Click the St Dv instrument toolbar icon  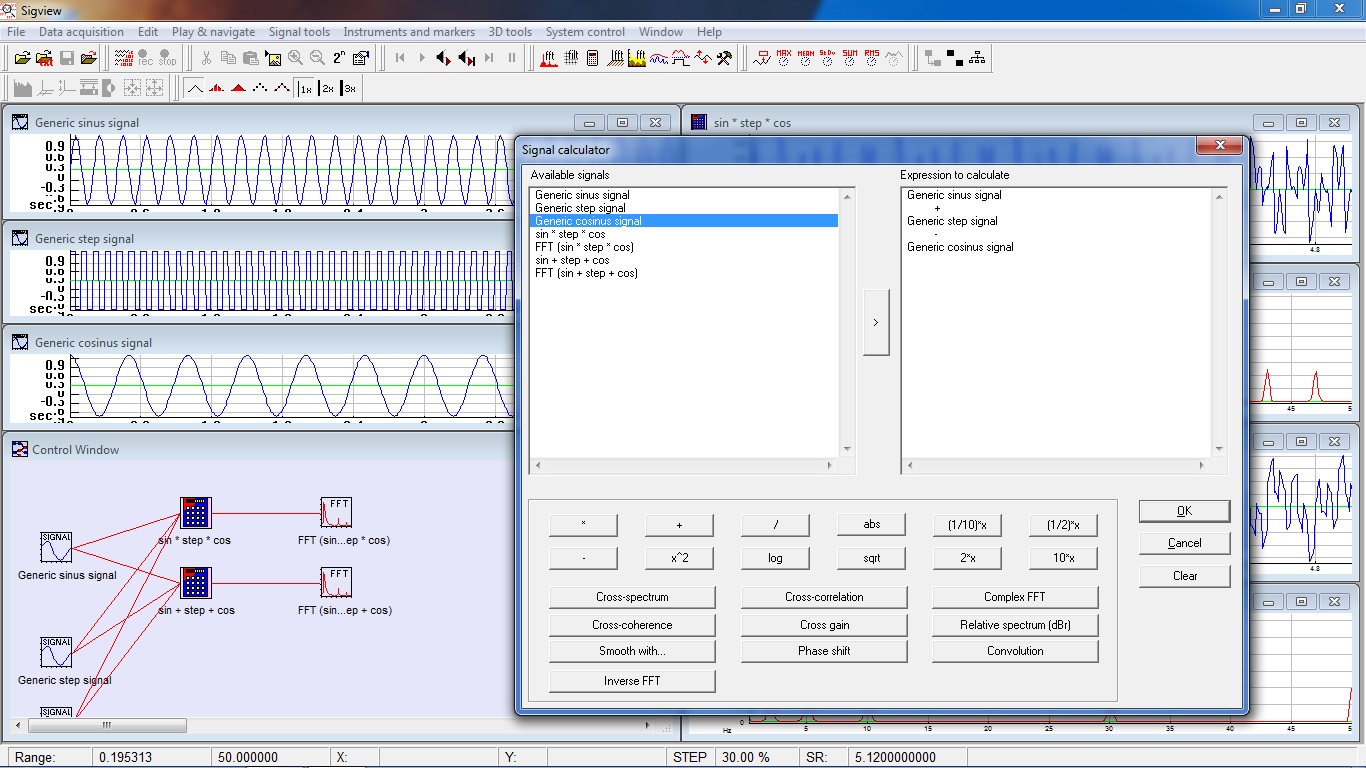pyautogui.click(x=827, y=59)
